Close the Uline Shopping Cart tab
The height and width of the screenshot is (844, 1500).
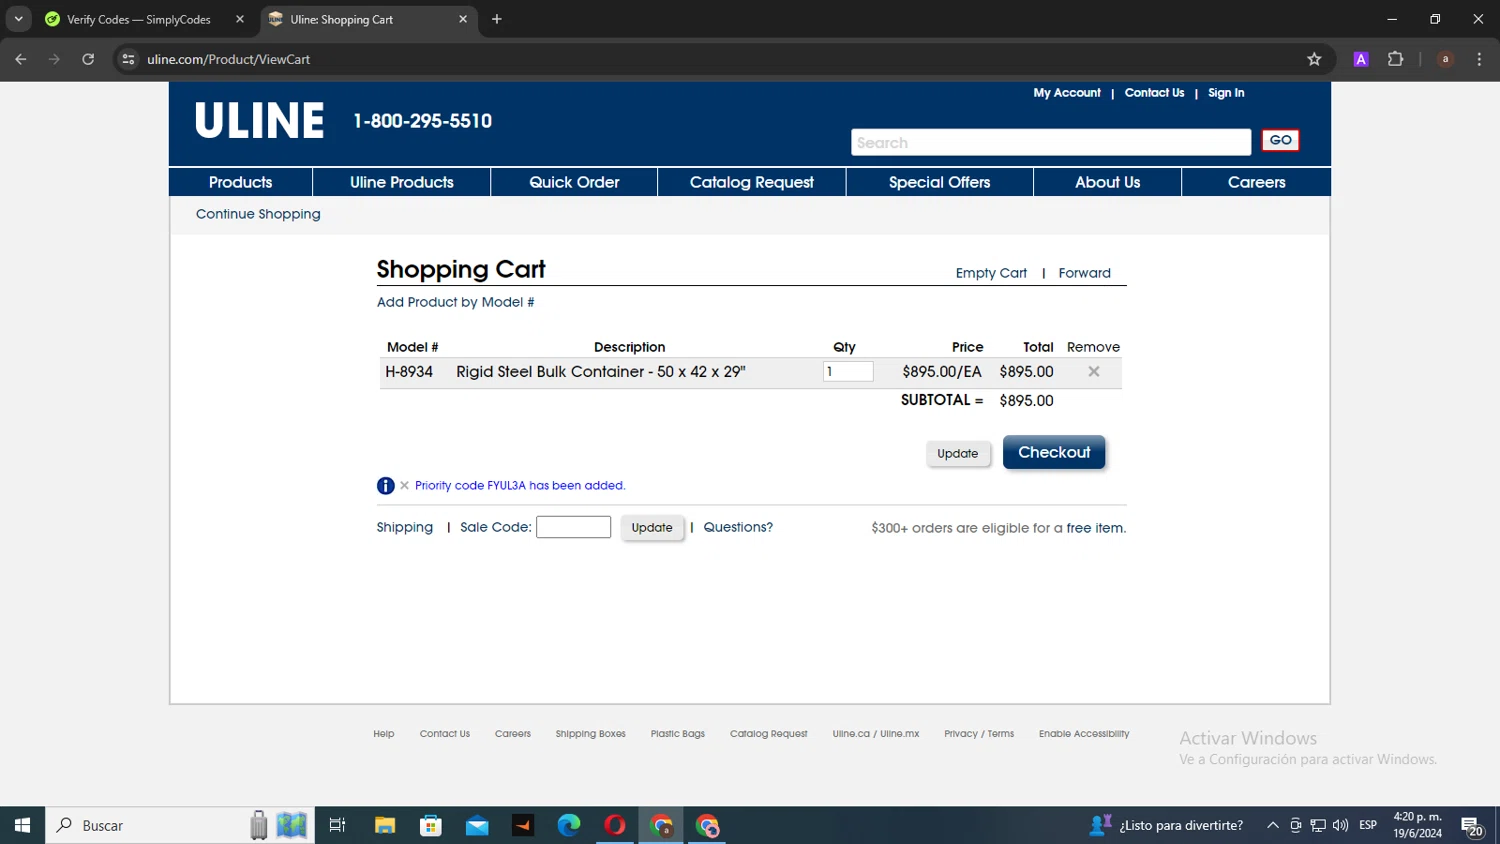click(463, 19)
